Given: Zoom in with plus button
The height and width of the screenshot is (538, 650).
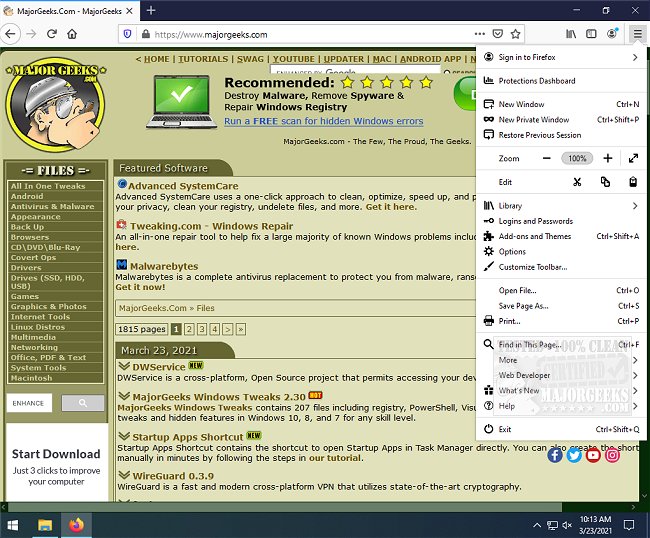Looking at the screenshot, I should point(608,158).
